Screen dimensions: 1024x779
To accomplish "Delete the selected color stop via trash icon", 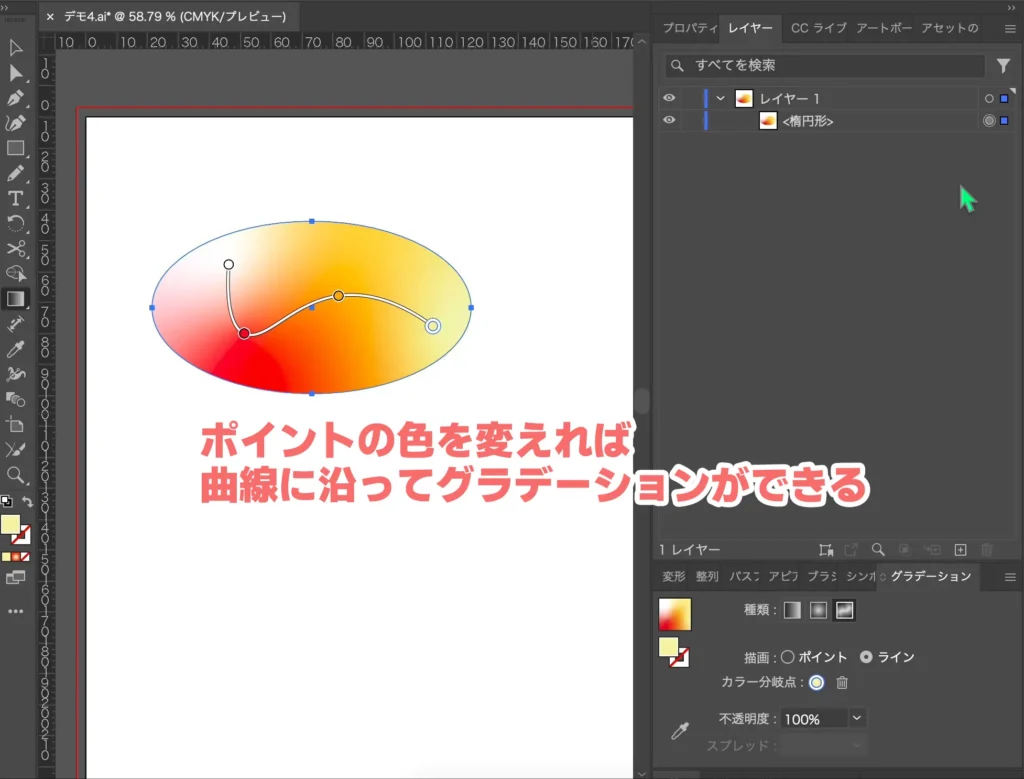I will 841,682.
